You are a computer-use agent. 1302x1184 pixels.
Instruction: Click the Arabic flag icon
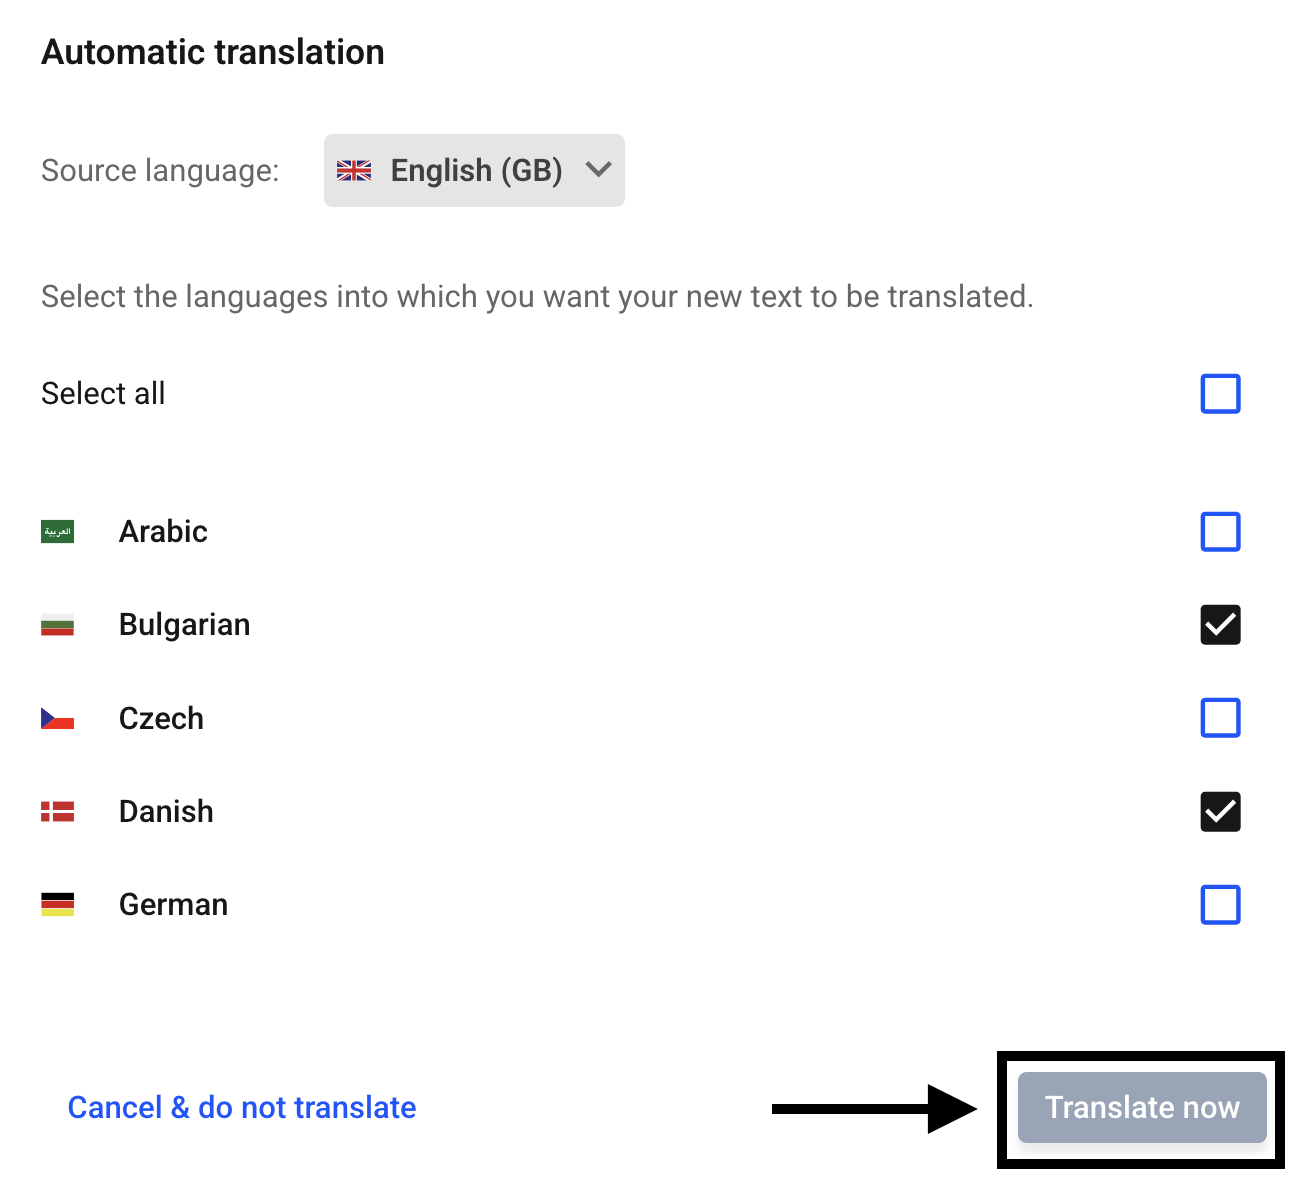pos(57,532)
